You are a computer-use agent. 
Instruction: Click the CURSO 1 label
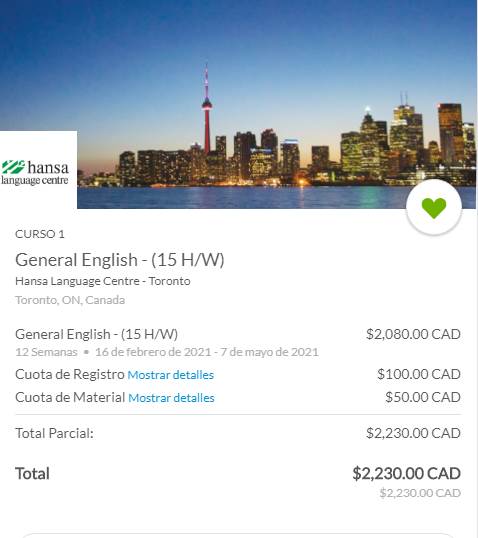coord(40,234)
